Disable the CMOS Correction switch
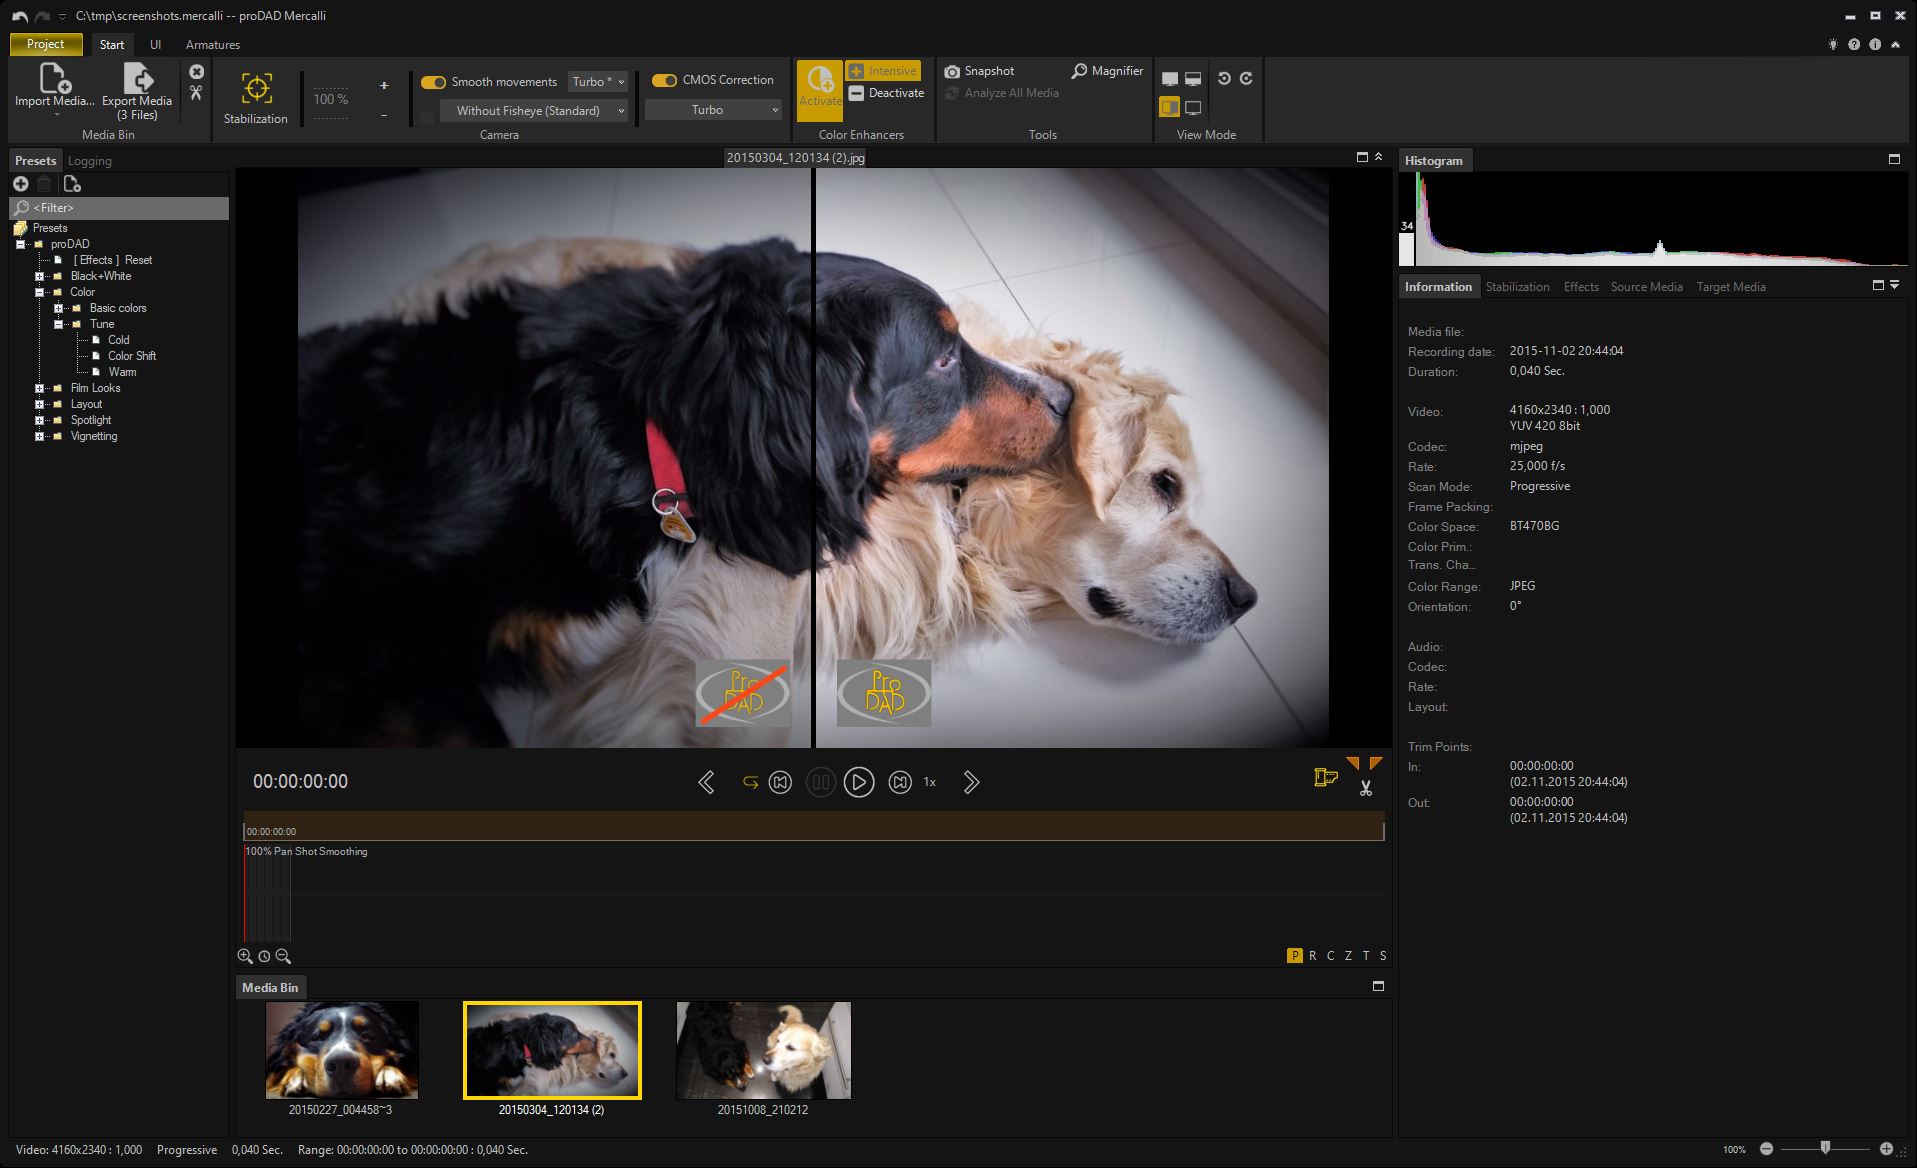 [664, 80]
